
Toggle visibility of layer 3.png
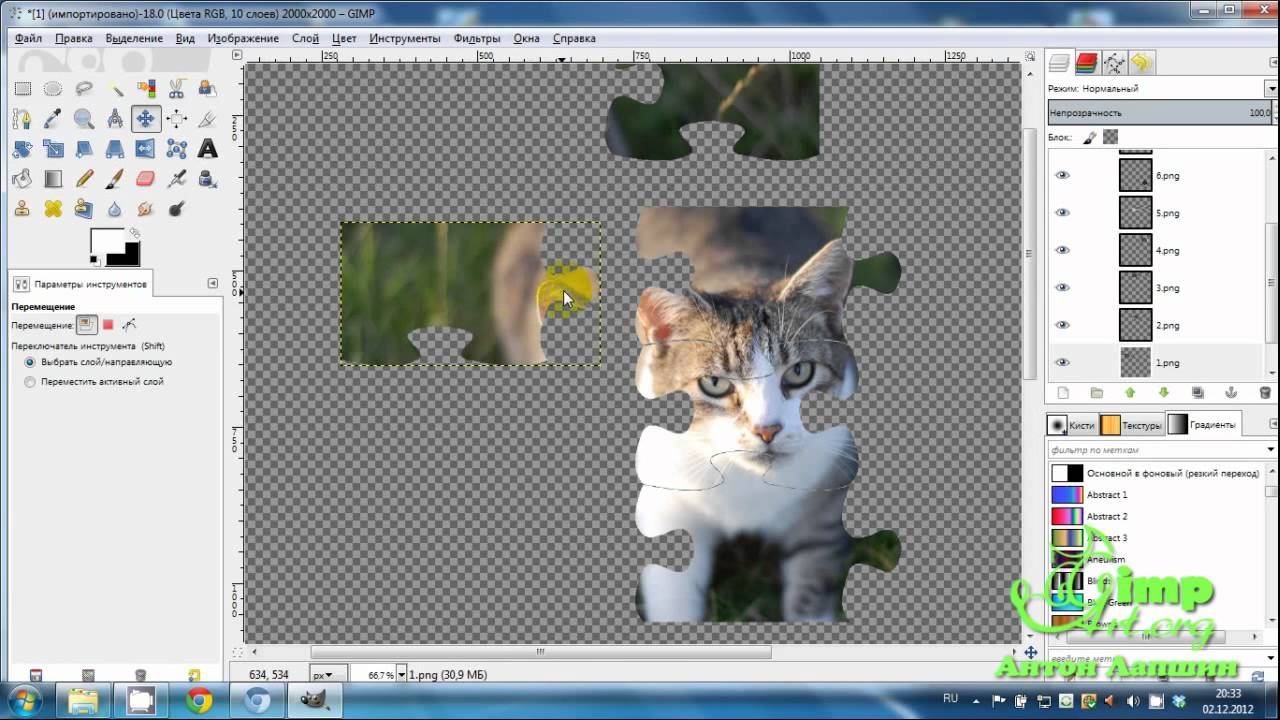coord(1062,288)
